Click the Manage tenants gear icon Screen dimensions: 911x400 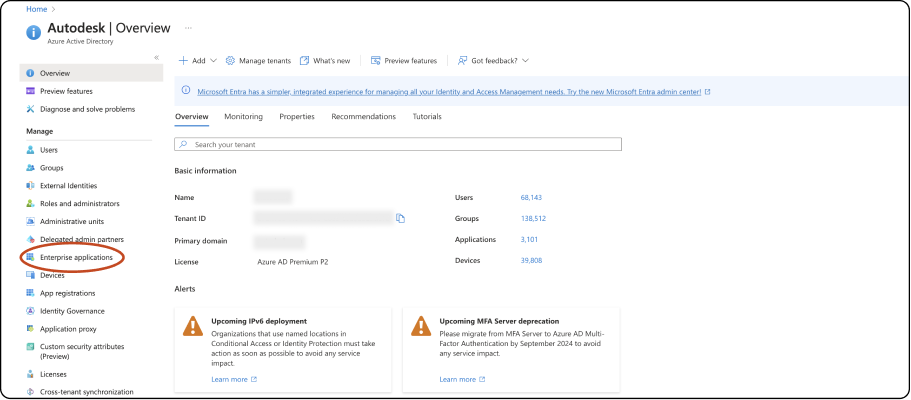pos(230,60)
